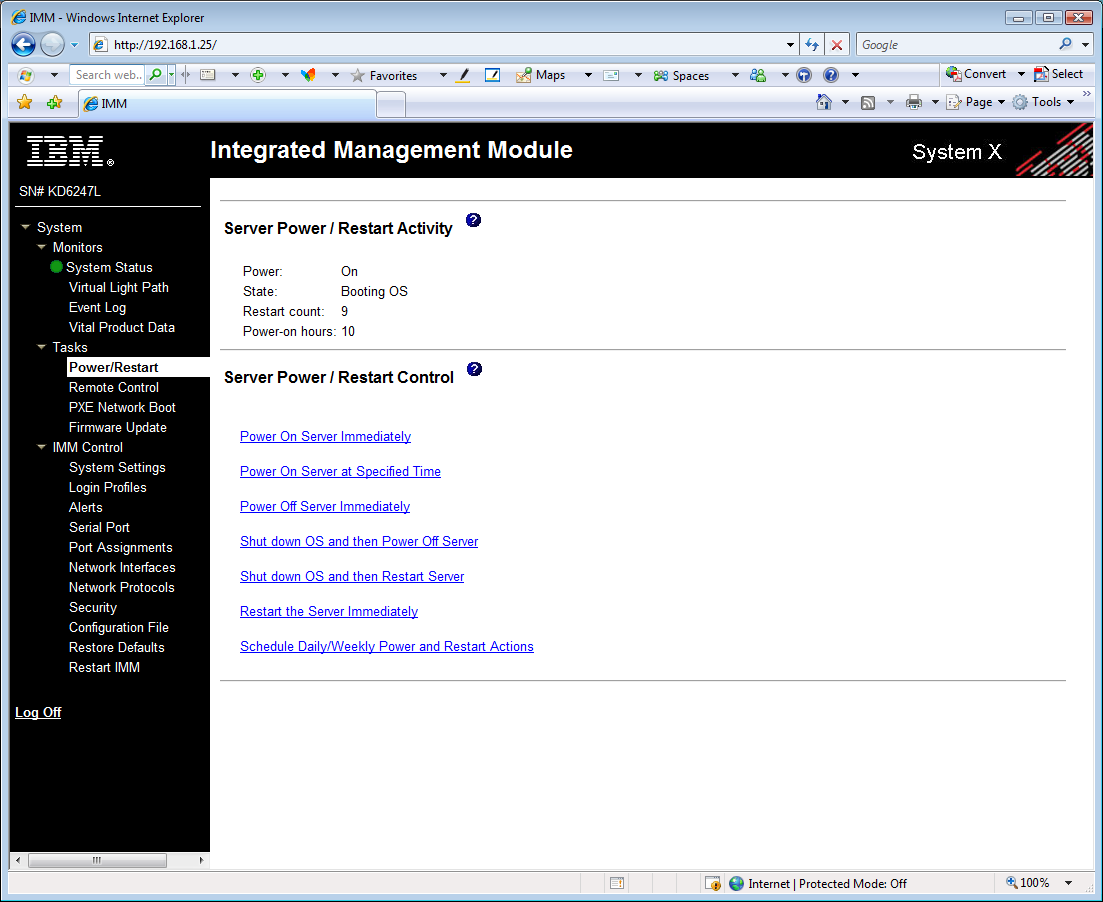Click the green status indicator next to System Status
Image resolution: width=1103 pixels, height=902 pixels.
[x=56, y=267]
